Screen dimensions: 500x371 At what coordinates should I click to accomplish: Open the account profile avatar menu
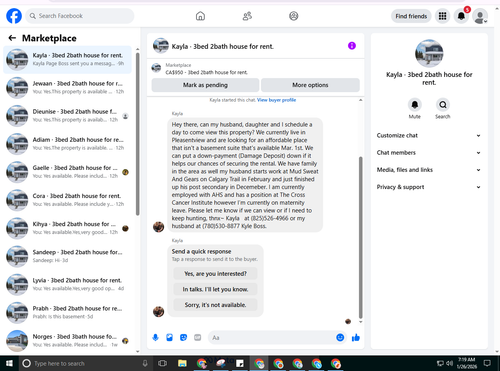(x=480, y=16)
